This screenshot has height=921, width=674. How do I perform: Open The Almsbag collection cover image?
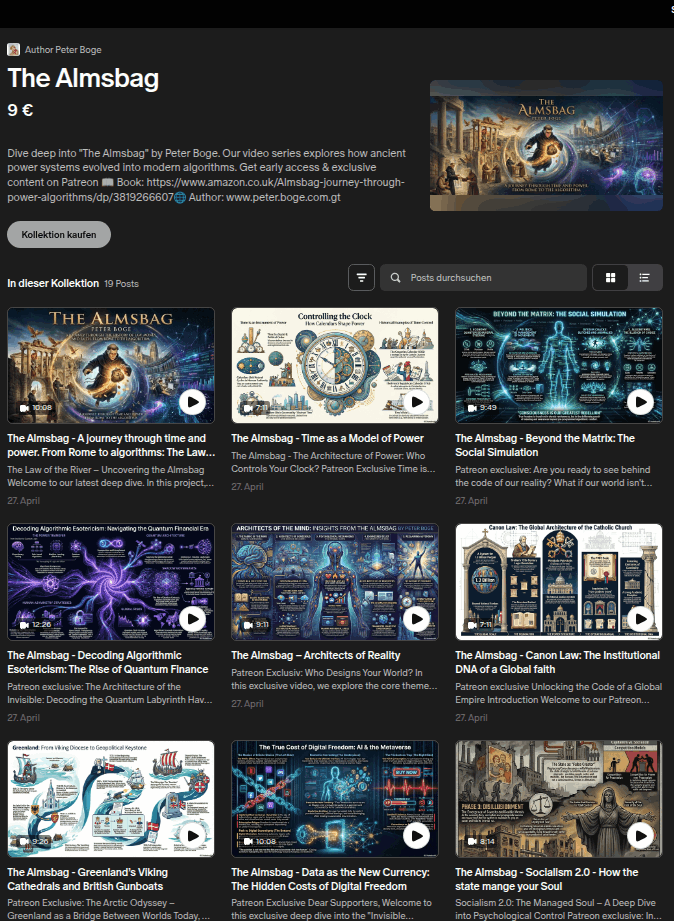[x=546, y=145]
